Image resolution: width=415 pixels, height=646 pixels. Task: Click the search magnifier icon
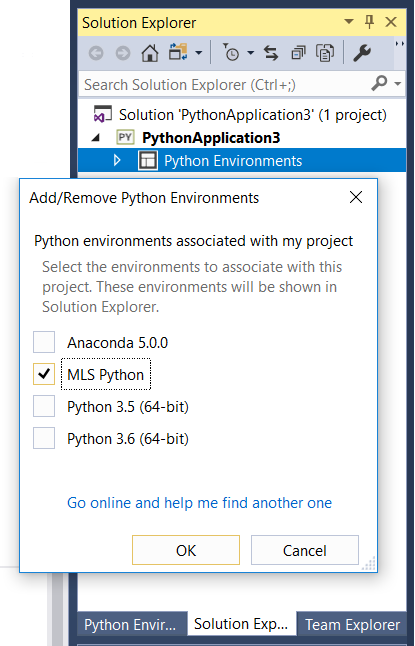[379, 84]
